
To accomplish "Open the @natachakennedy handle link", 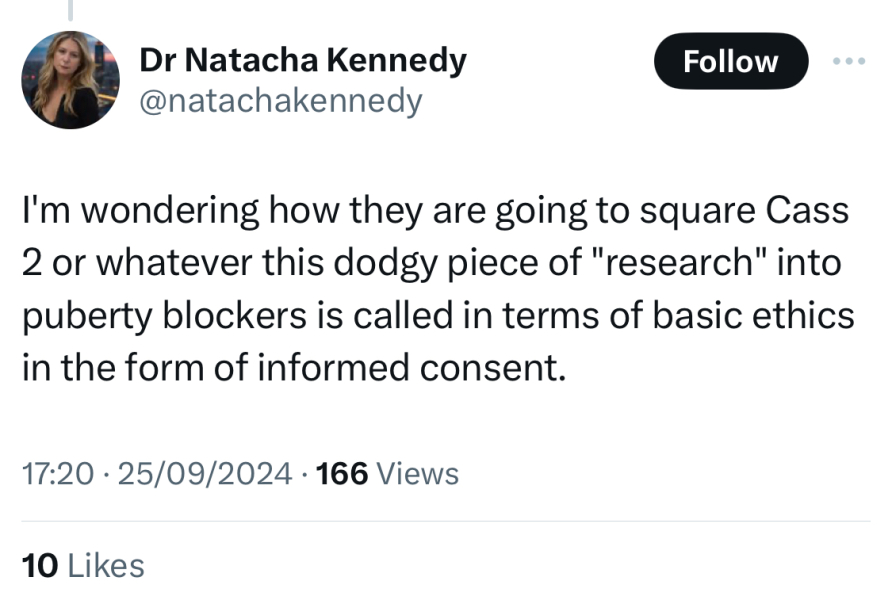I will pyautogui.click(x=280, y=101).
